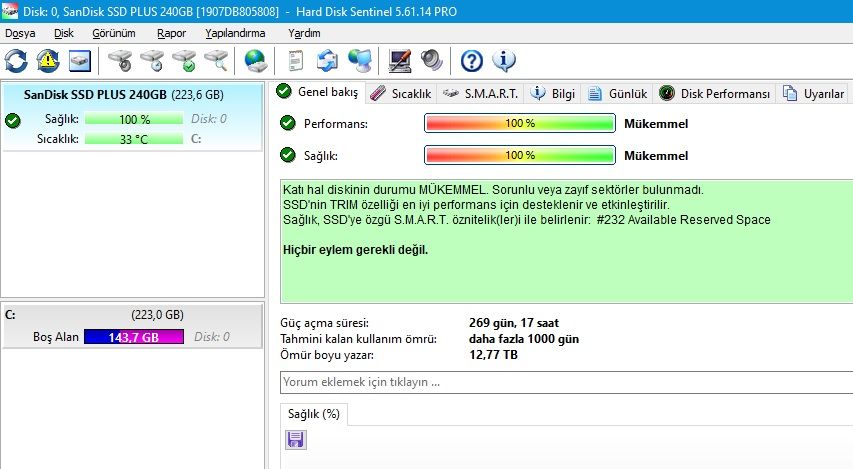
Task: Switch to the Genel bakış tab
Action: click(318, 92)
